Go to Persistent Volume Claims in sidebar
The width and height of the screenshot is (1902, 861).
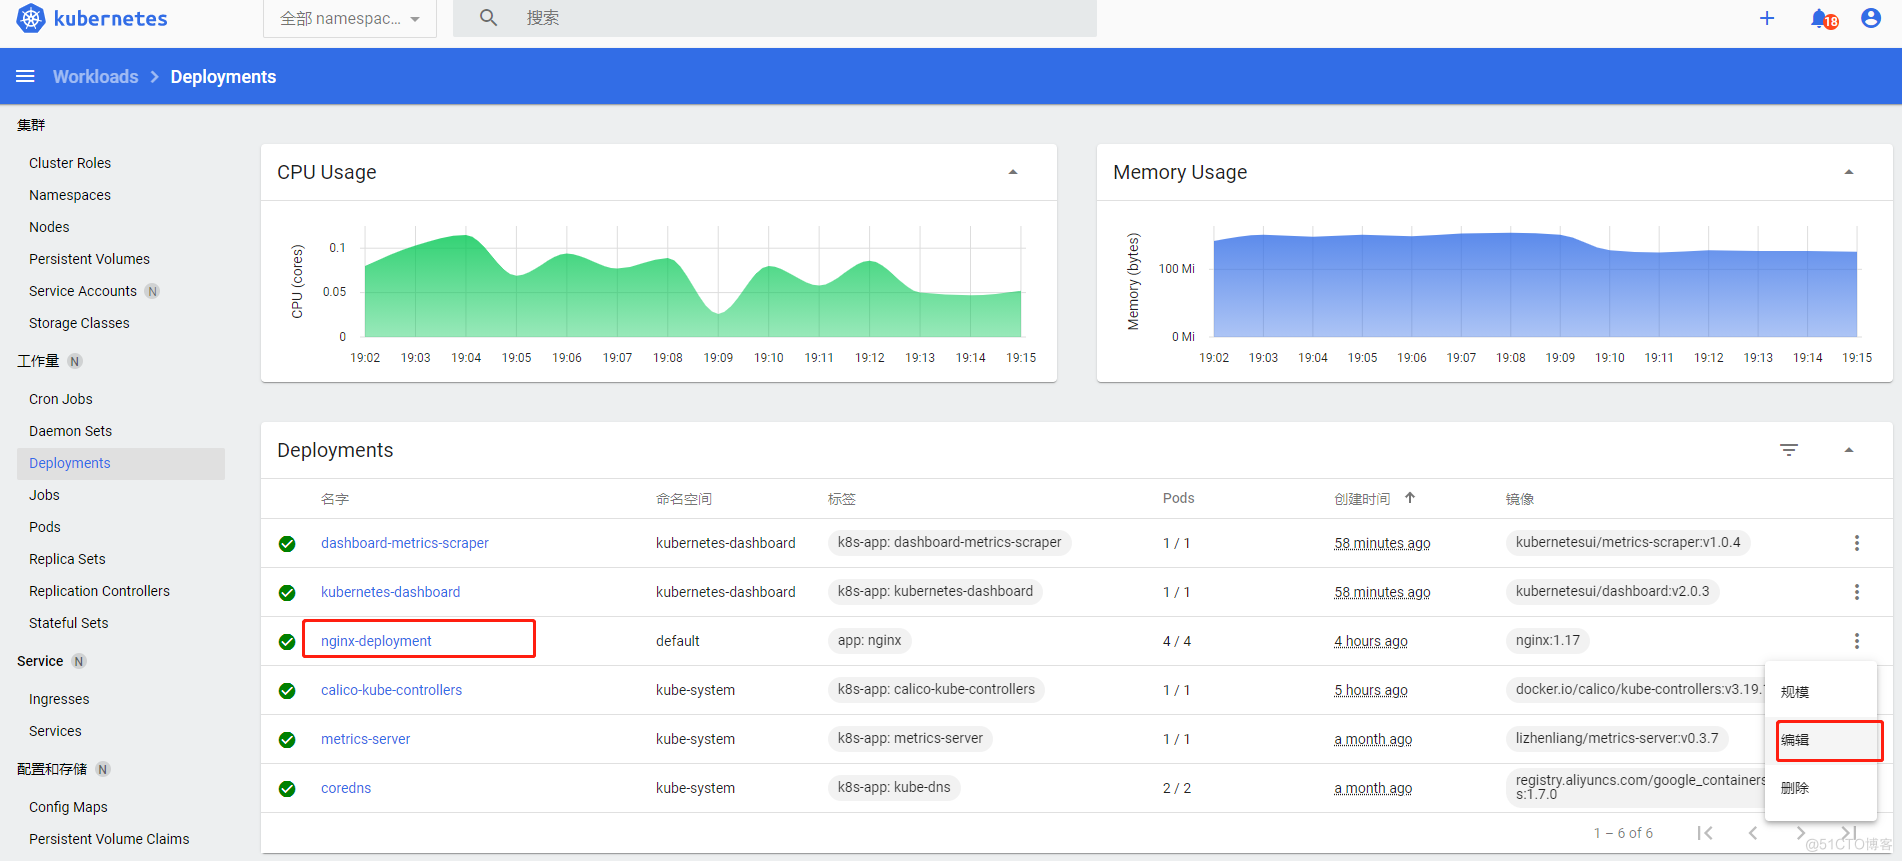coord(109,839)
